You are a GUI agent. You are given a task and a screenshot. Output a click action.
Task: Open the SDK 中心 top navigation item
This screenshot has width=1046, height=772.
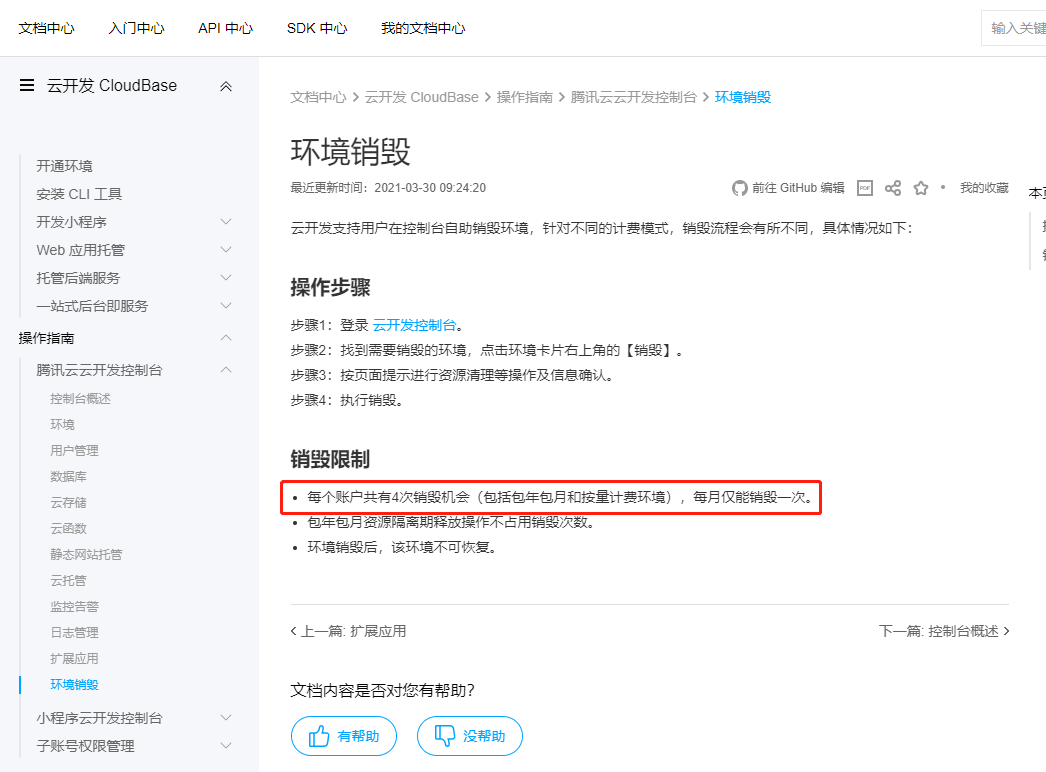[x=317, y=28]
